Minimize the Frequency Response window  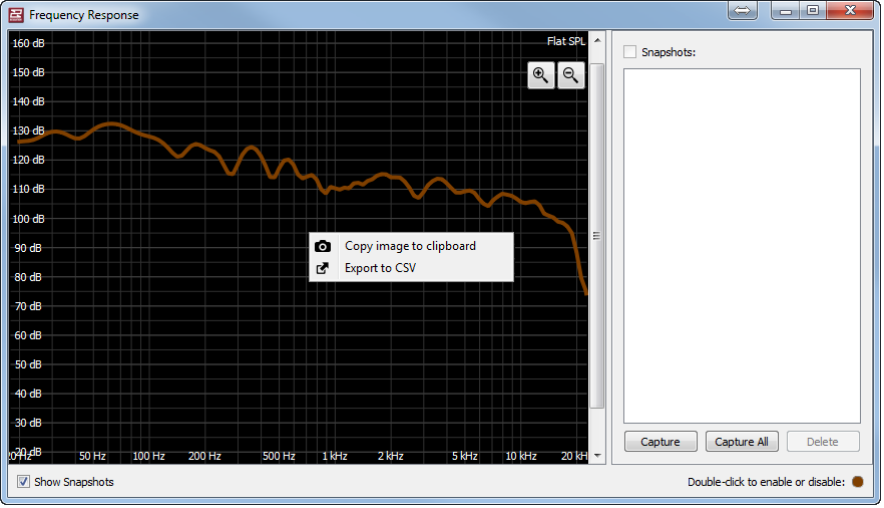(x=786, y=11)
